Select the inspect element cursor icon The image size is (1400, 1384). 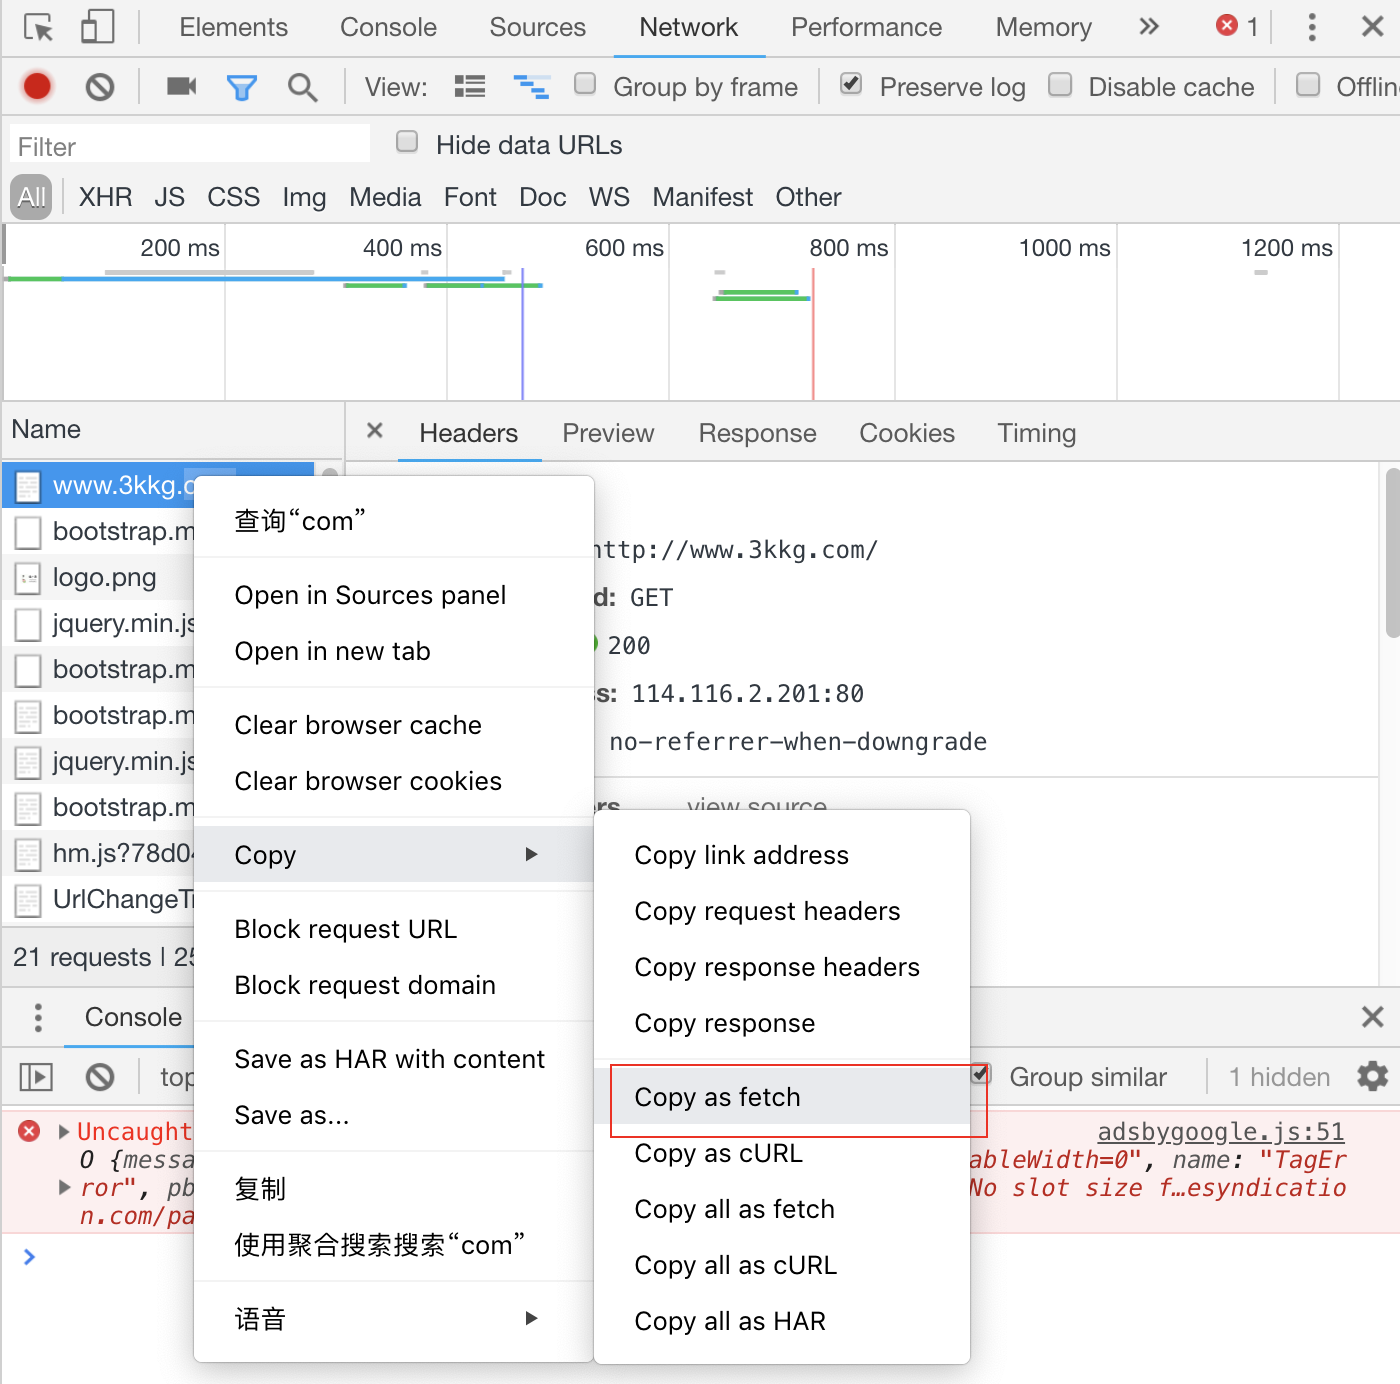pos(38,27)
